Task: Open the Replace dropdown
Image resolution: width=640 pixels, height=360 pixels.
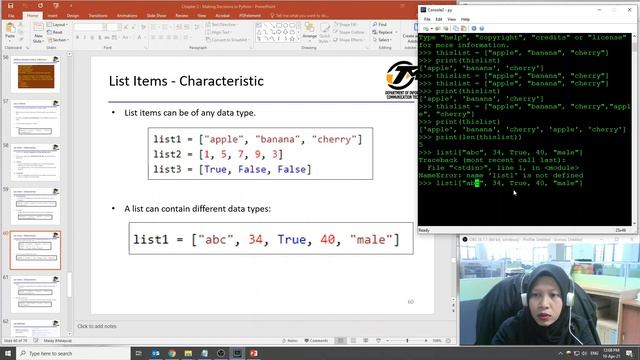Action: [384, 32]
